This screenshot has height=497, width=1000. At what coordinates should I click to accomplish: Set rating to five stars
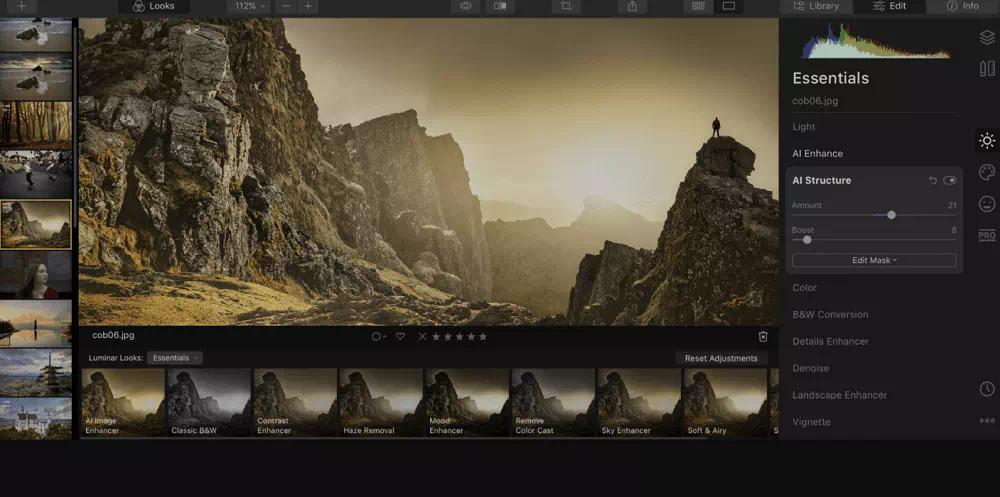point(483,336)
